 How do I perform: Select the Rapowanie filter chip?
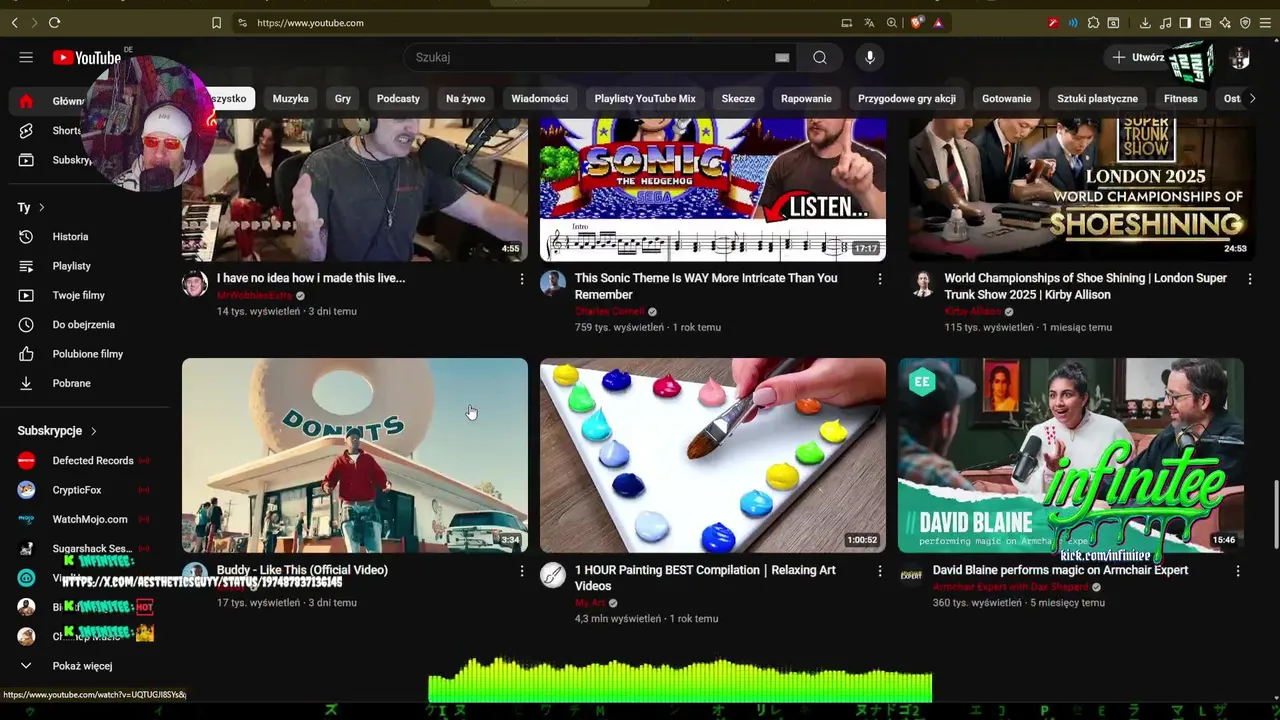coord(806,98)
